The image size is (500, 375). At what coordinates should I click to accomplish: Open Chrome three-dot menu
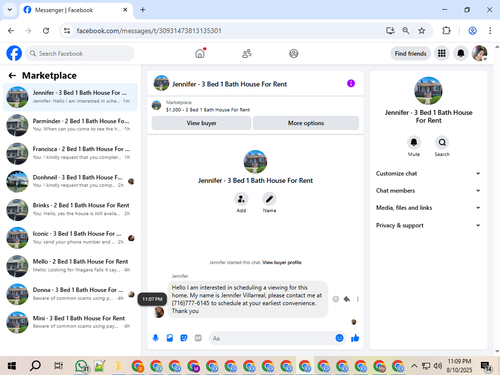click(490, 31)
